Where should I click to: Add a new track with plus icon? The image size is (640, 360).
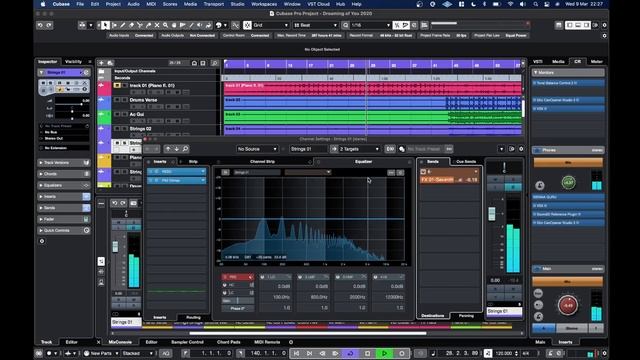pyautogui.click(x=101, y=63)
